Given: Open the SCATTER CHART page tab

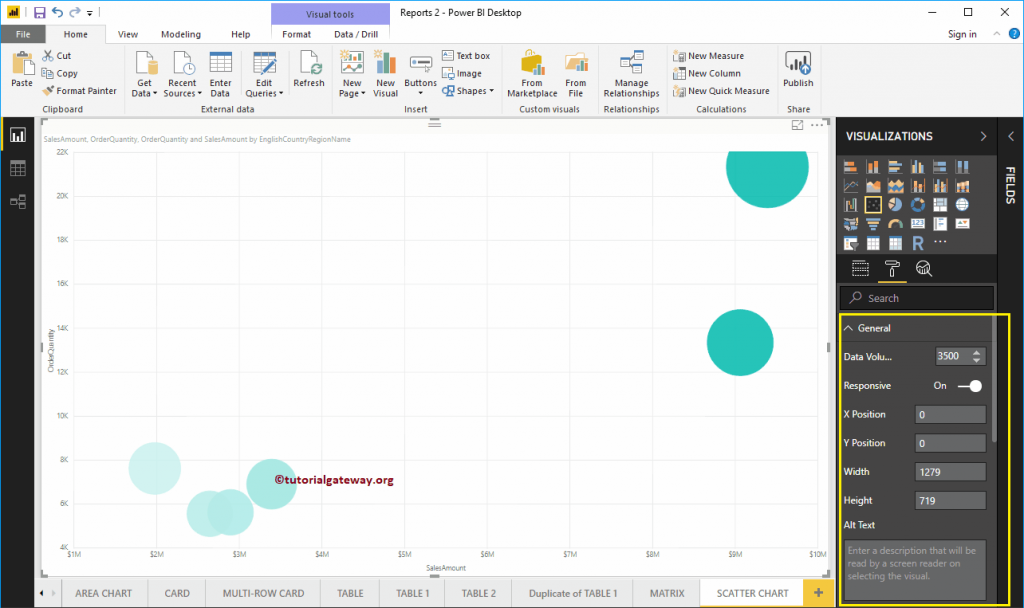Looking at the screenshot, I should tap(751, 592).
